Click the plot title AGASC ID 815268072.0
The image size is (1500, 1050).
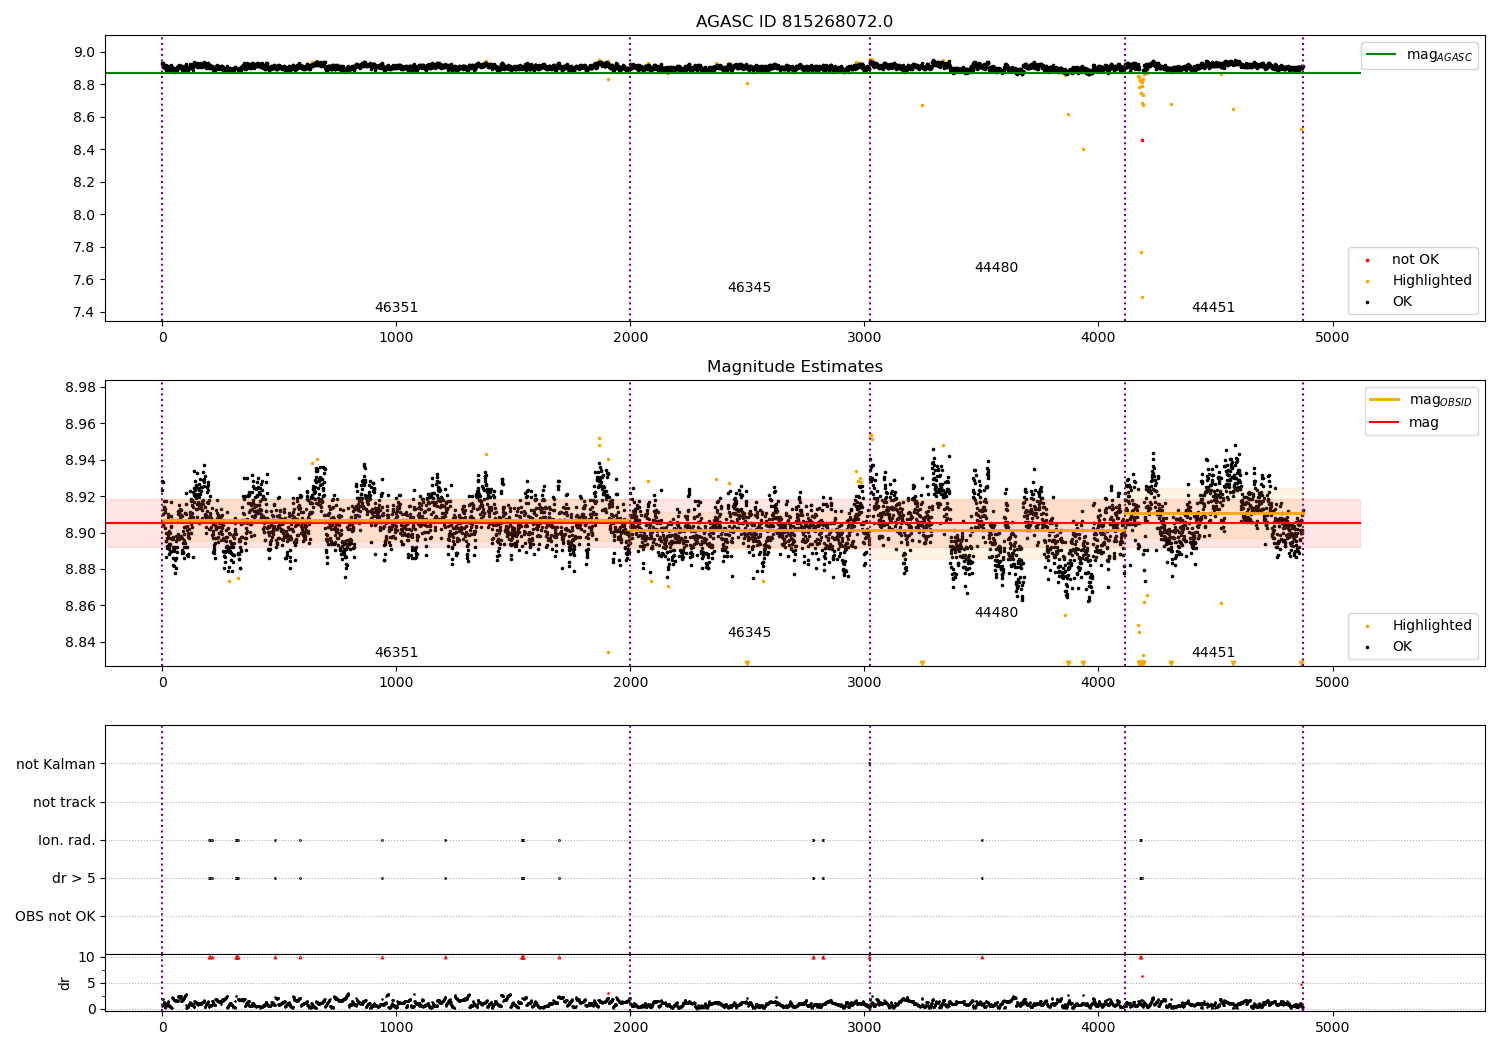[x=794, y=22]
